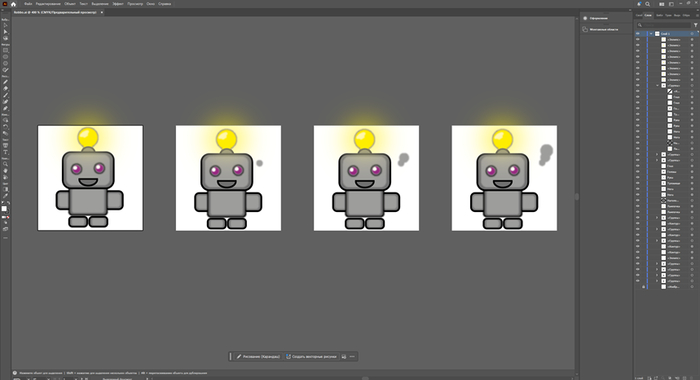
Task: Collapse the Слой 1 layer tree
Action: [x=651, y=33]
